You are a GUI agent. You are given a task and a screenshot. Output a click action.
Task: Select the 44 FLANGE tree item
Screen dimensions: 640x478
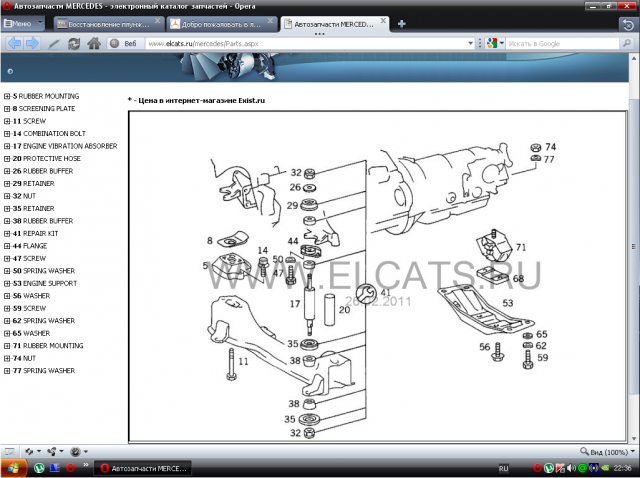point(30,246)
